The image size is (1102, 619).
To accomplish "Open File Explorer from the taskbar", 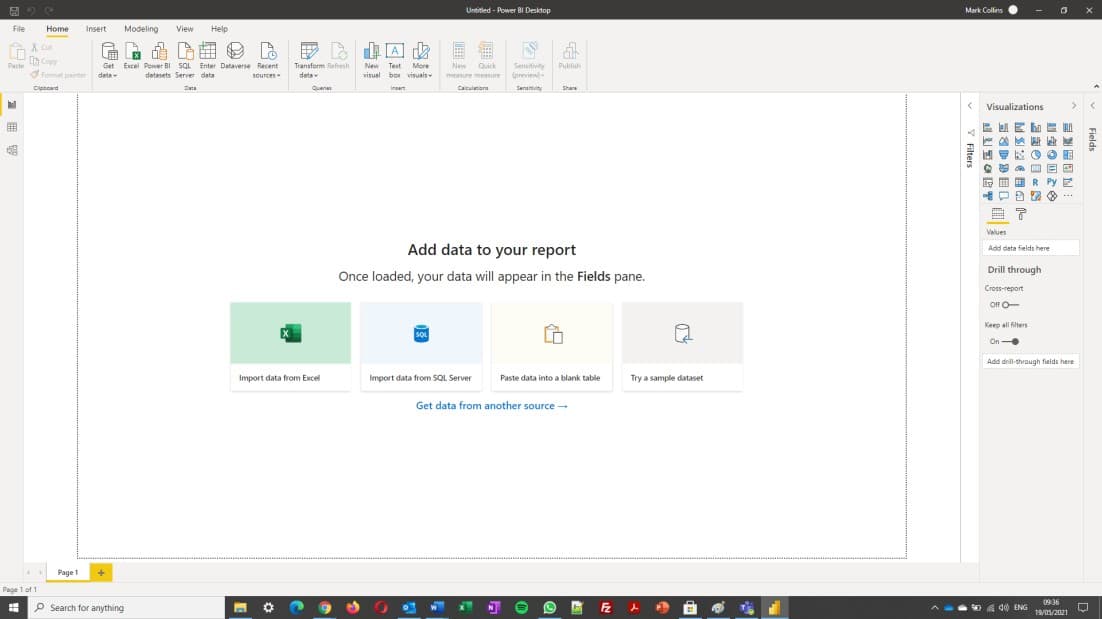I will [240, 608].
